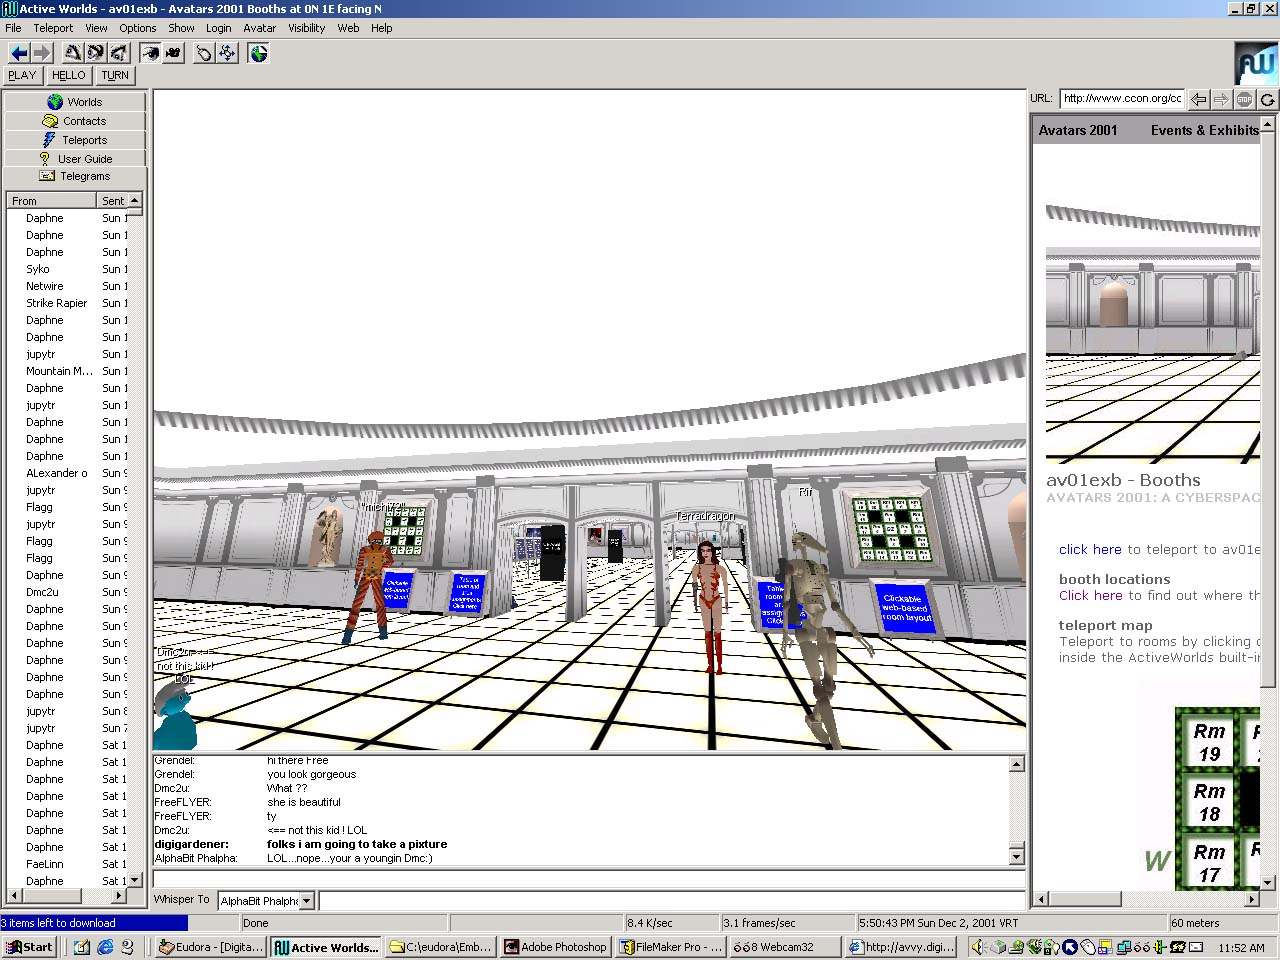1280x960 pixels.
Task: Click the URL address field
Action: [1121, 98]
